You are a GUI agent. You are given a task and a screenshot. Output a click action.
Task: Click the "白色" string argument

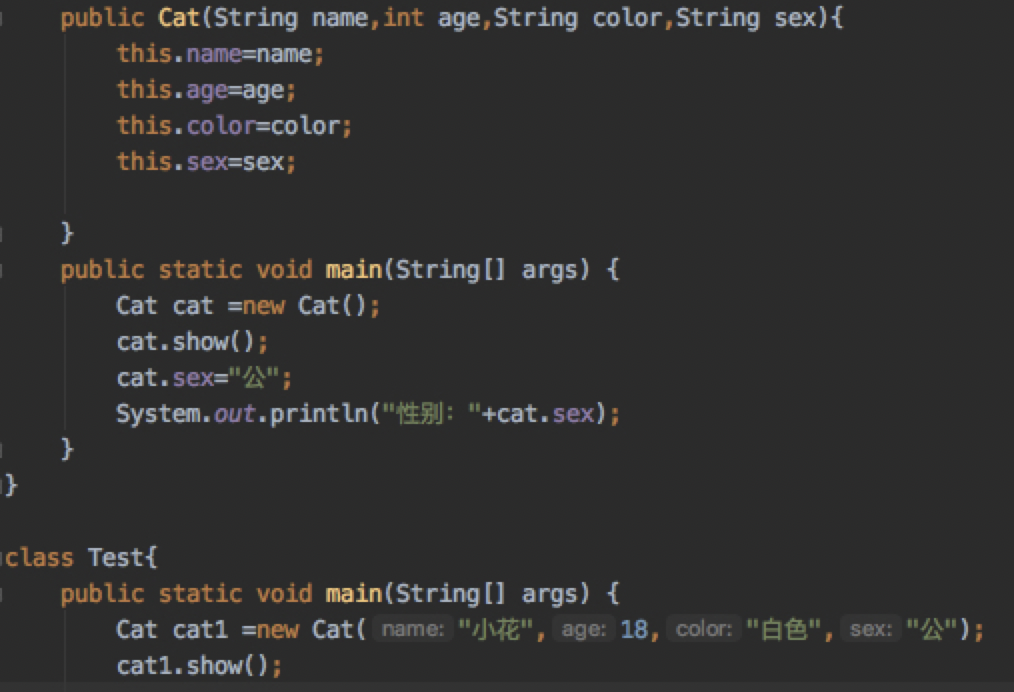783,630
